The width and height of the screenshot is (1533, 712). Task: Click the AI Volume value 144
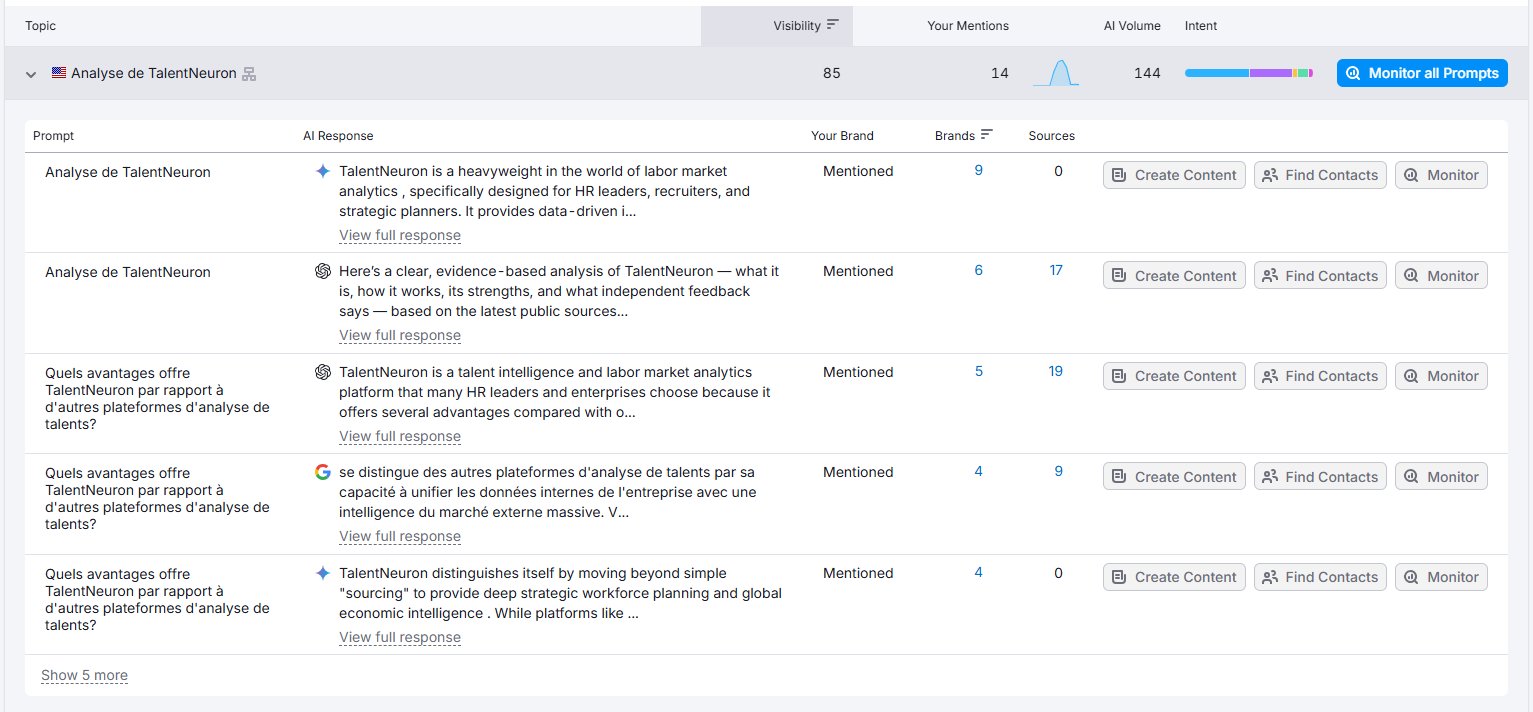1147,73
